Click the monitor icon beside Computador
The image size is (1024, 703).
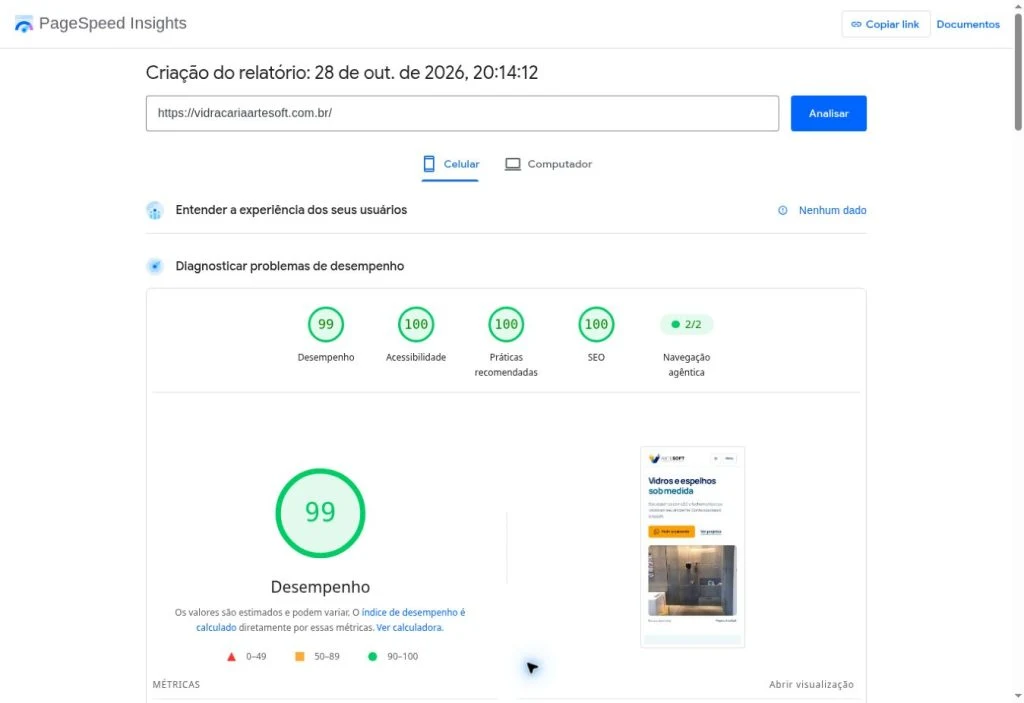coord(513,164)
